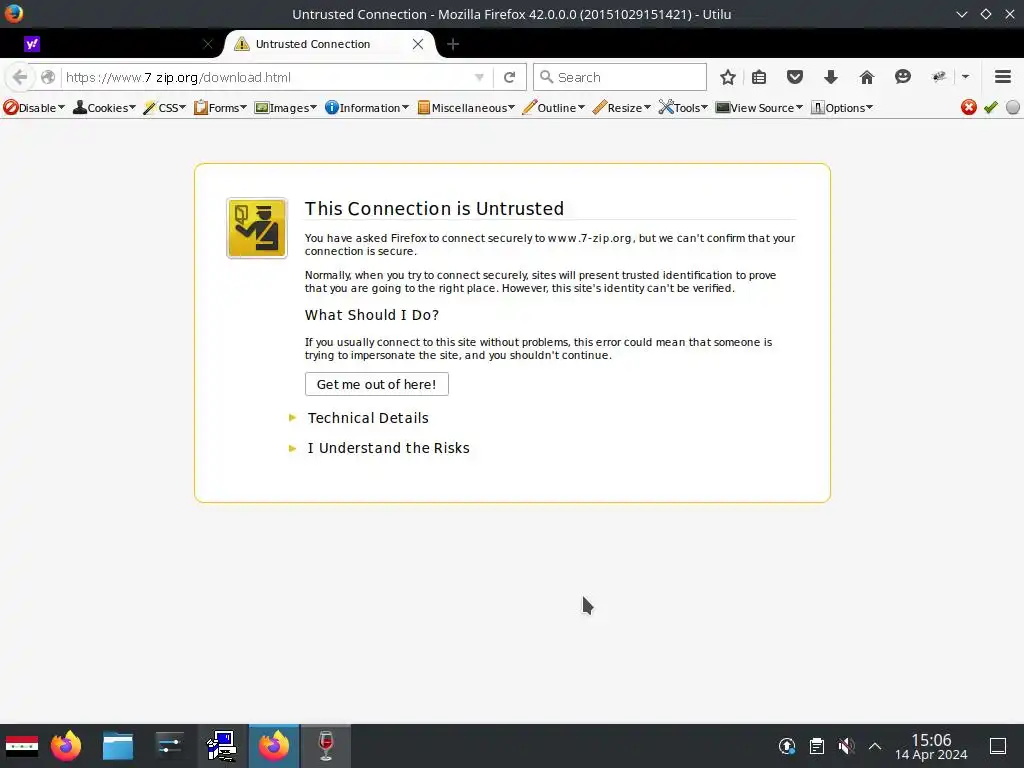Open the Outline toolbar menu
1024x768 pixels.
[553, 108]
